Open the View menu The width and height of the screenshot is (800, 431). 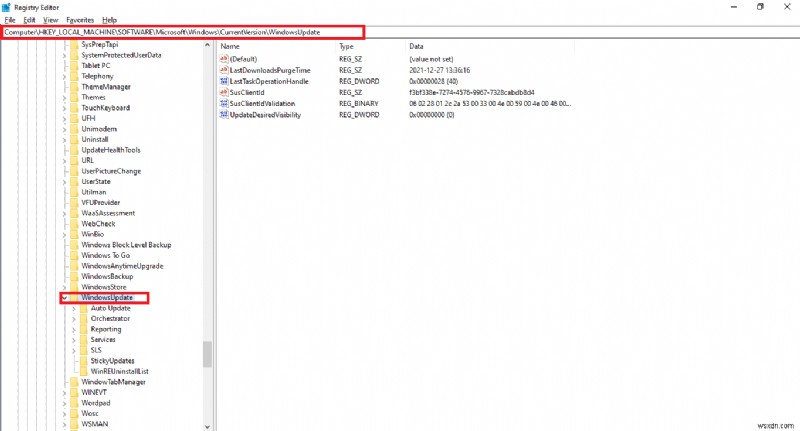pyautogui.click(x=51, y=20)
